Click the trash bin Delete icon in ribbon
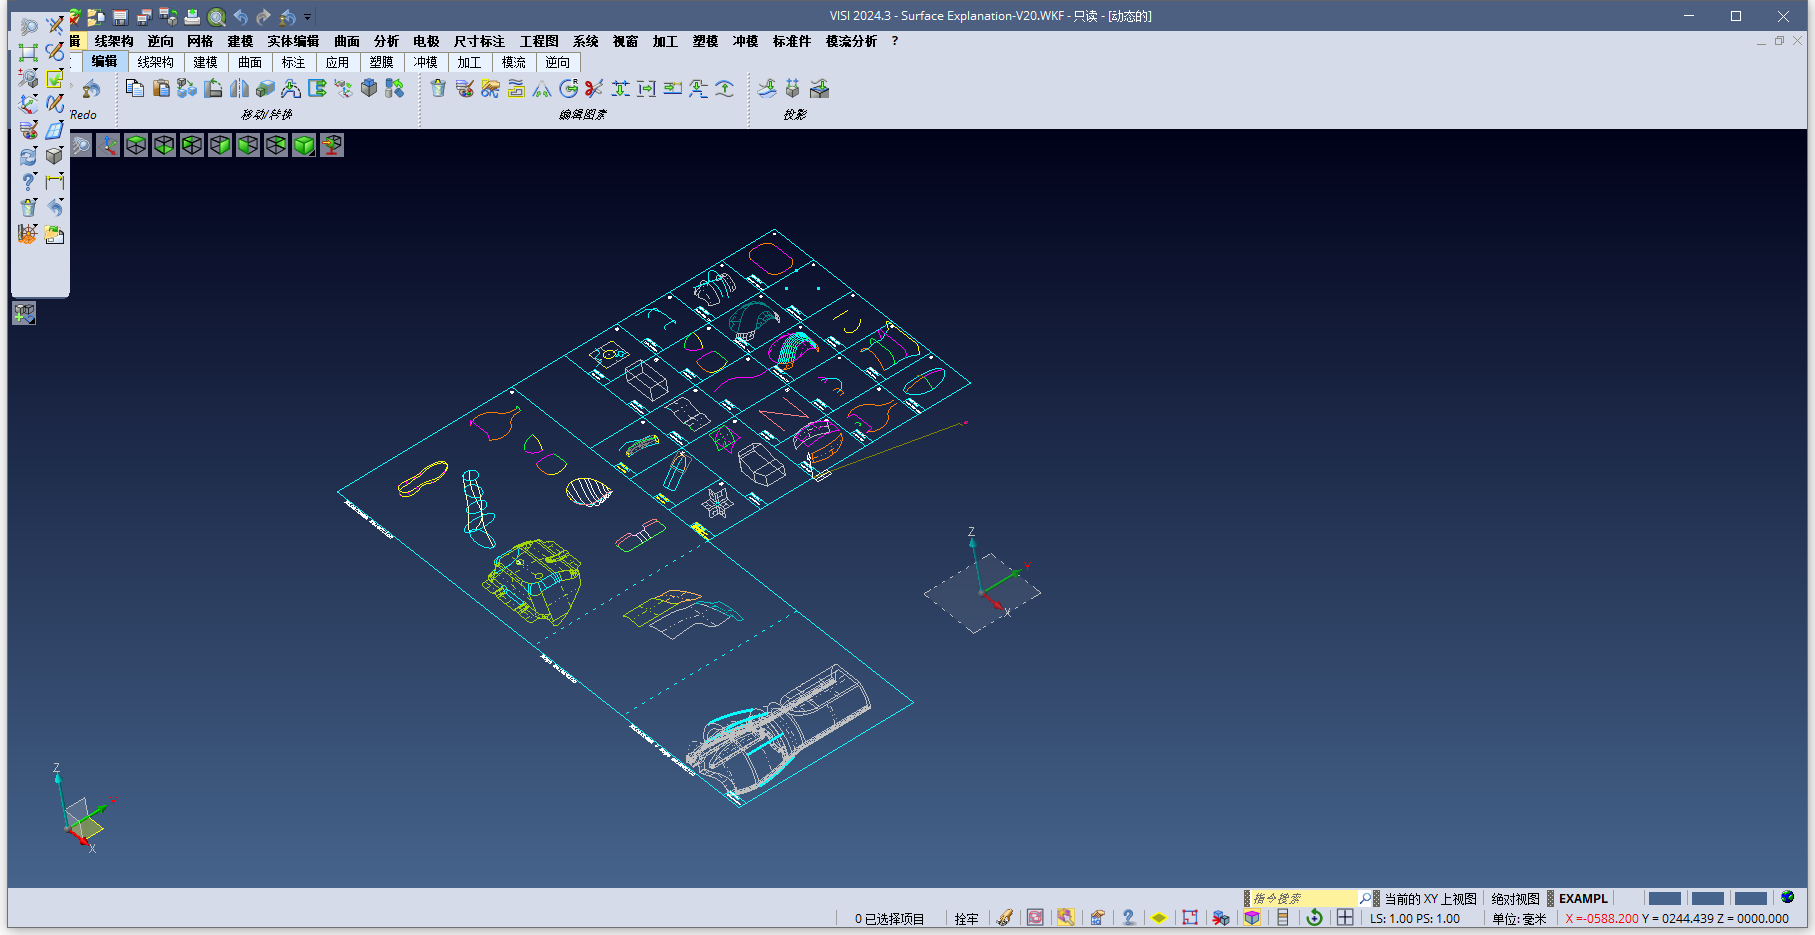The height and width of the screenshot is (935, 1815). pos(438,89)
